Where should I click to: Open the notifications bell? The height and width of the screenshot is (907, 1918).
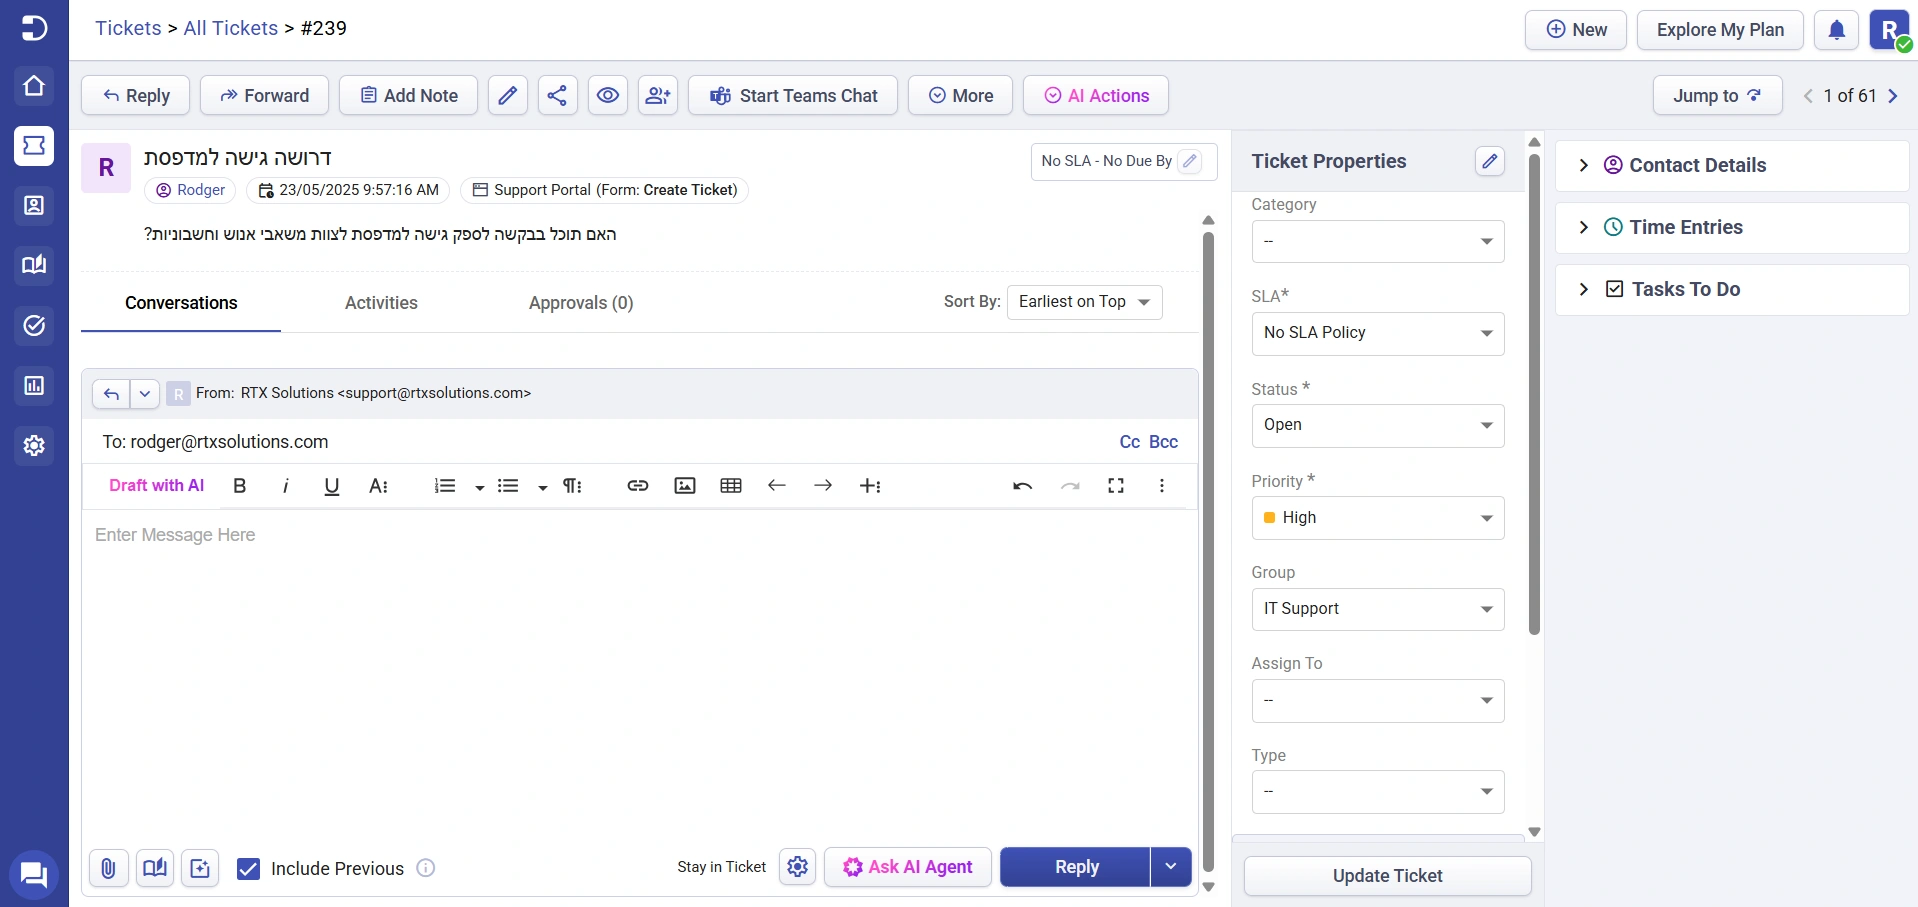coord(1836,30)
